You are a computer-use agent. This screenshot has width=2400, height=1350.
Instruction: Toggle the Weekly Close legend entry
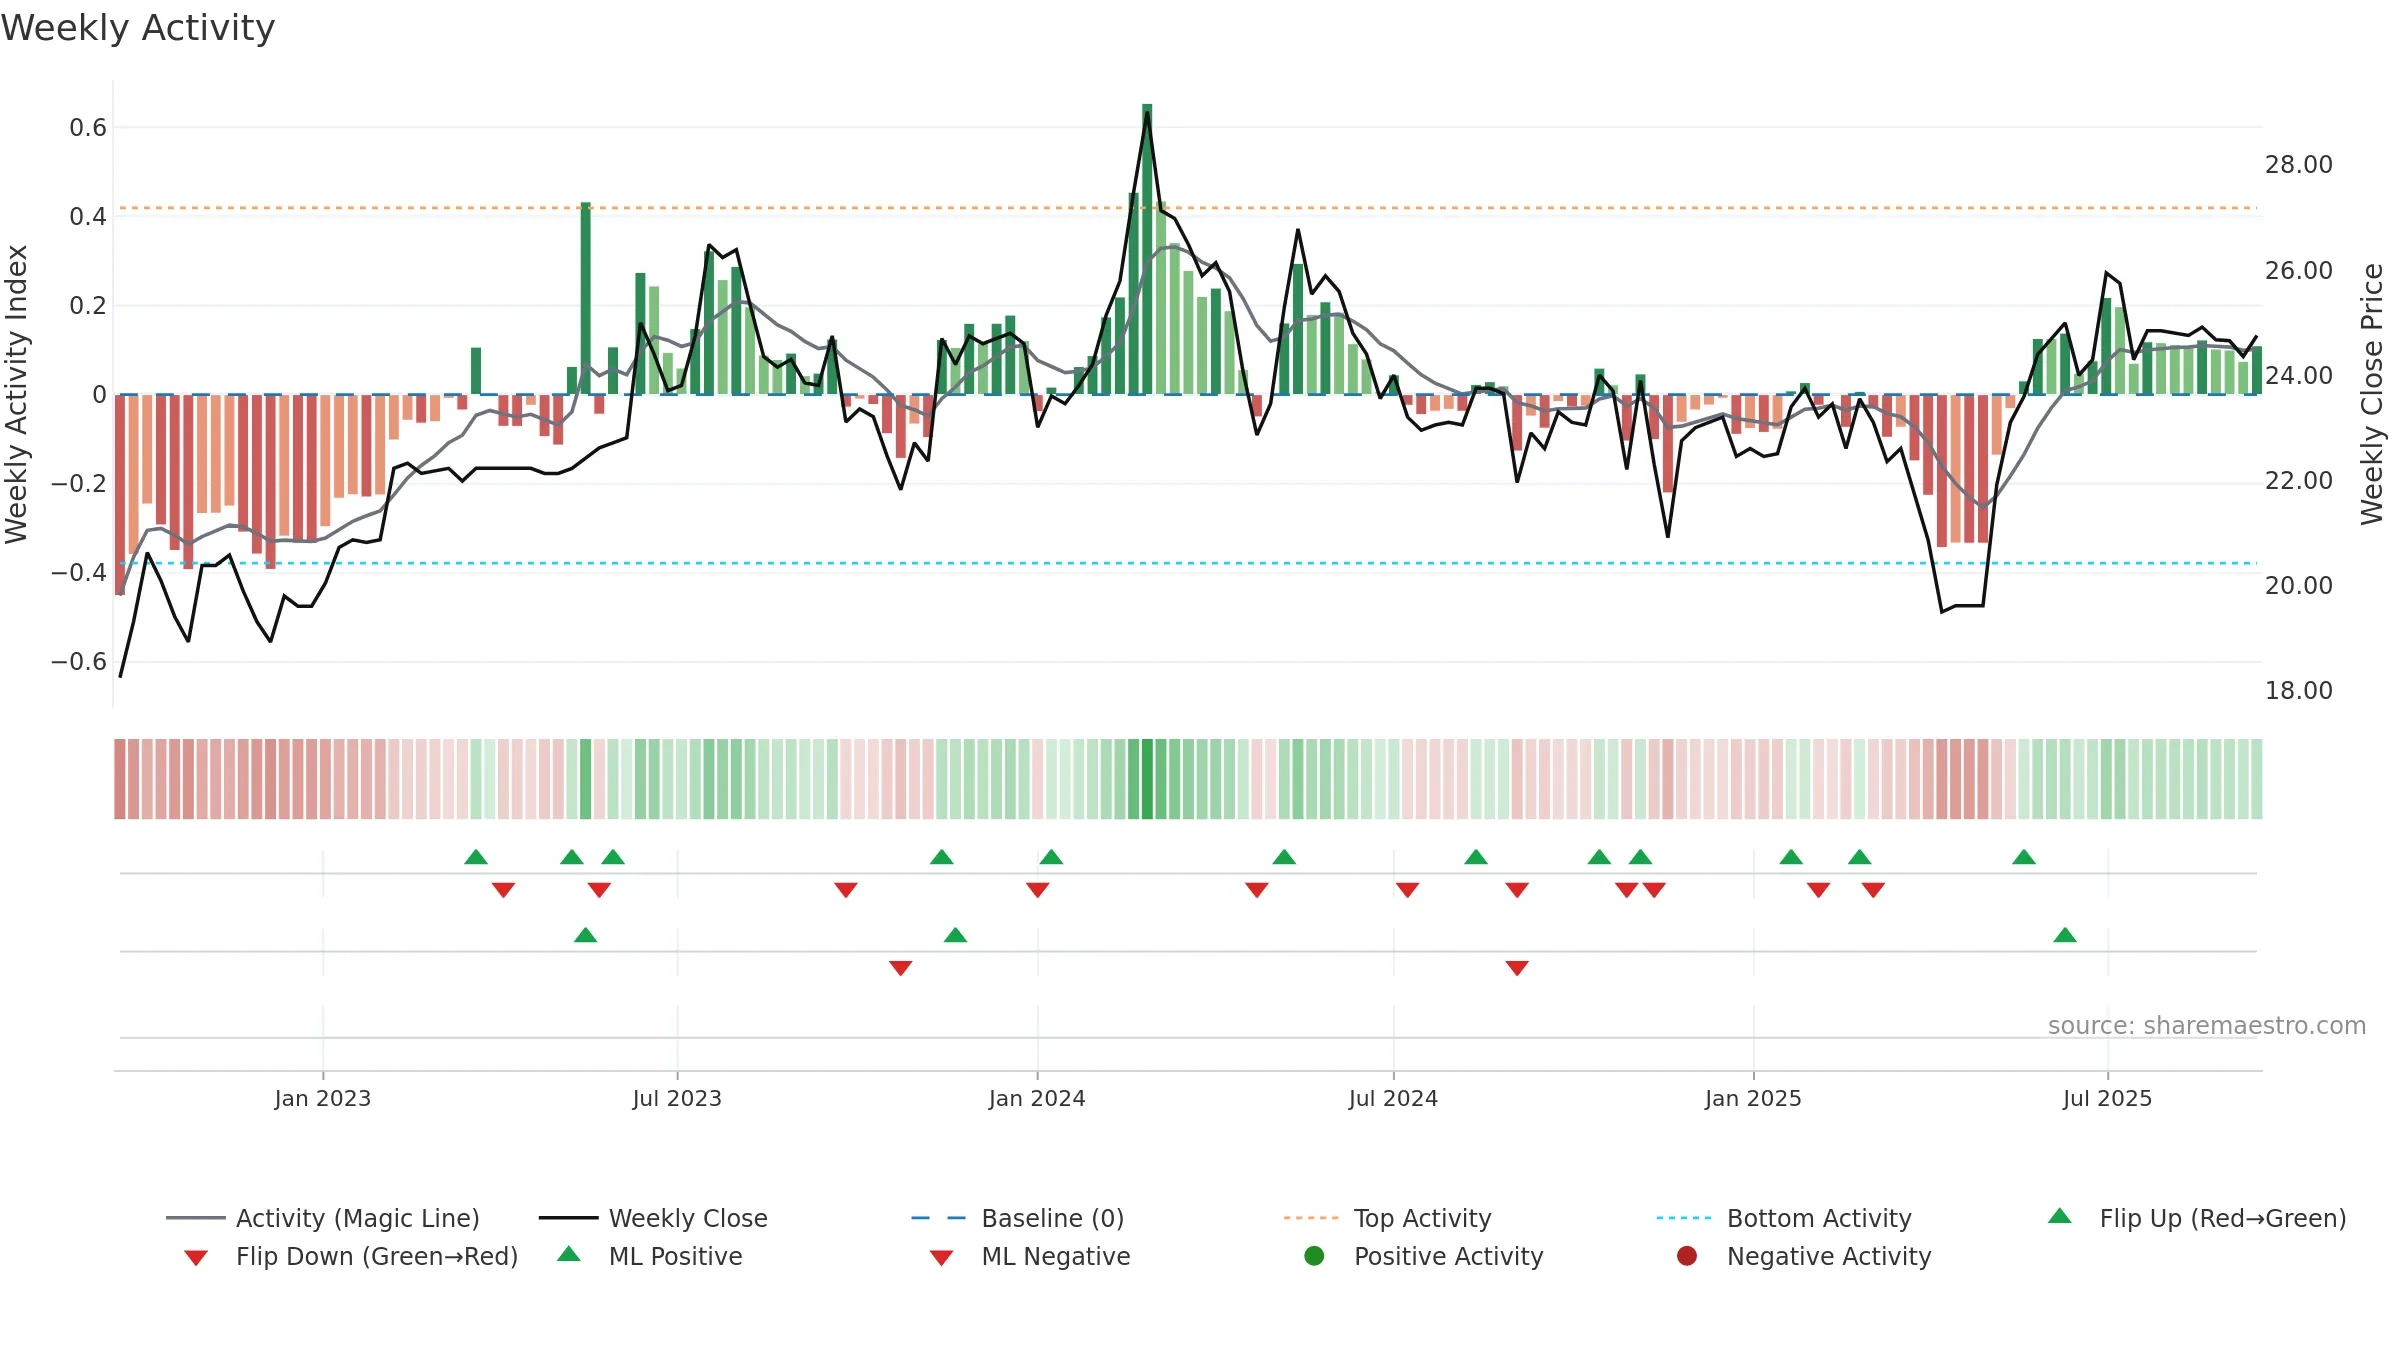(653, 1218)
